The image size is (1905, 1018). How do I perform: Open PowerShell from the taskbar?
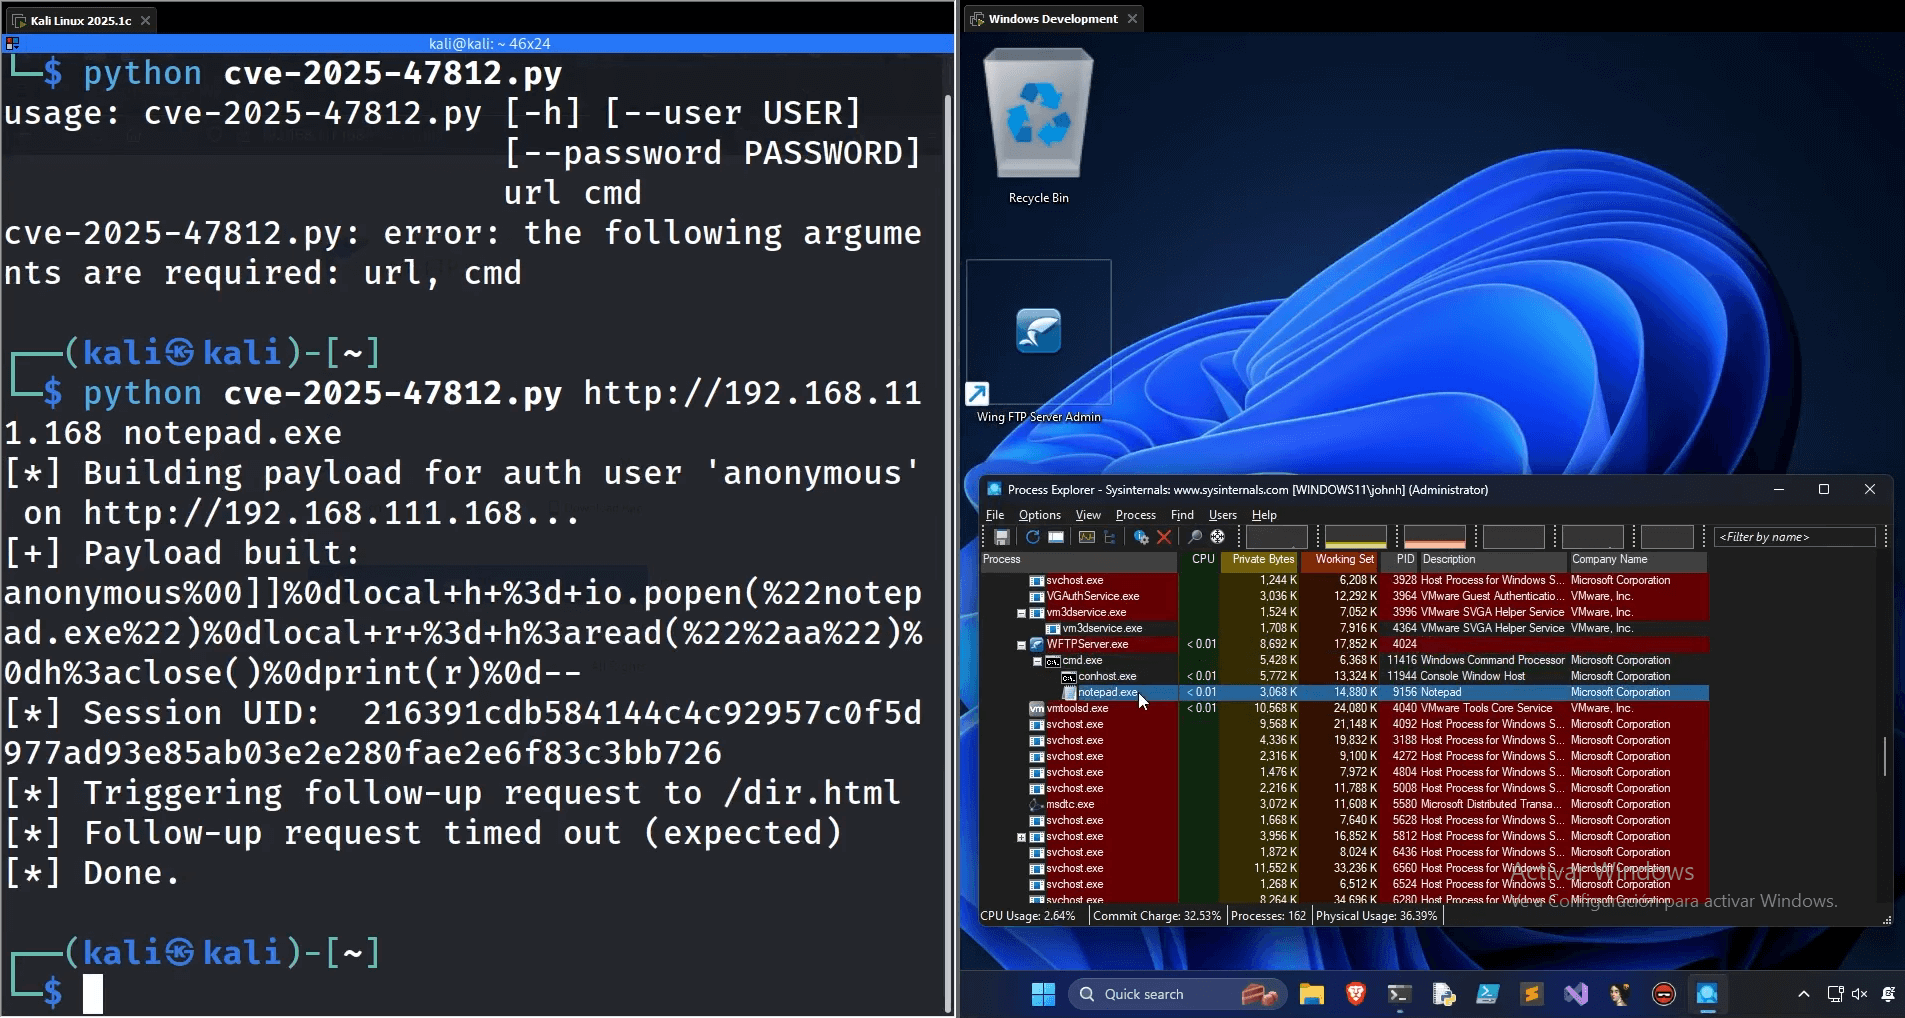tap(1488, 994)
